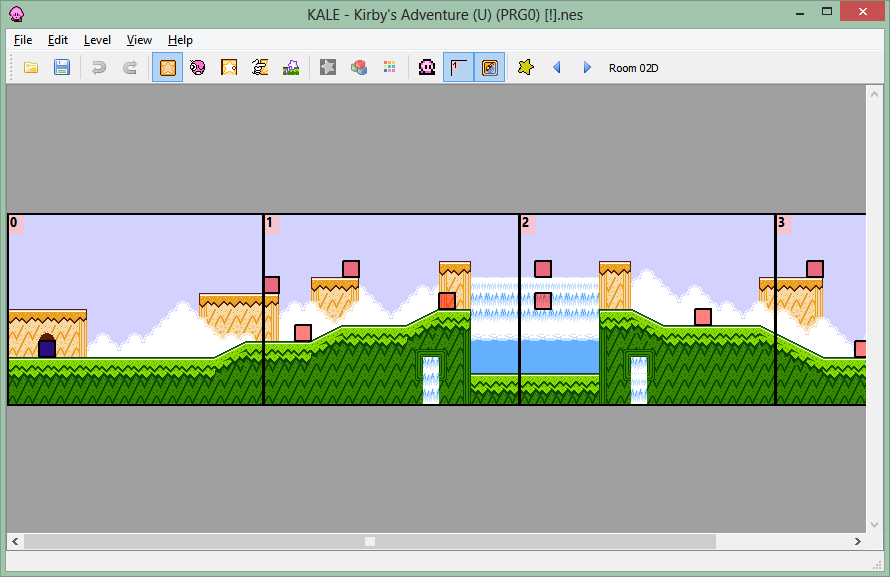Toggle screen boundary number display
Screen dimensions: 890x577
pyautogui.click(x=458, y=68)
